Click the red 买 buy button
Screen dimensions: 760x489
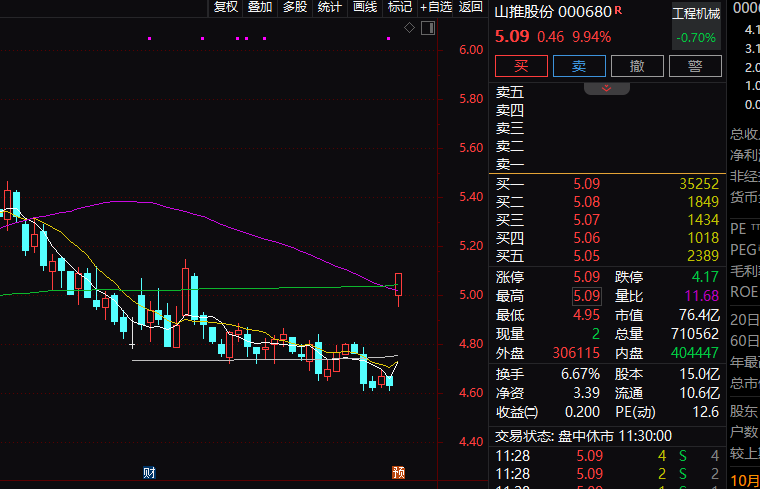521,66
